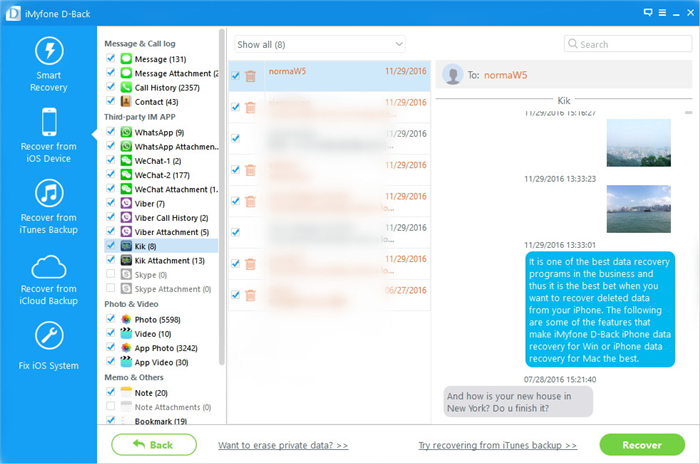Screen dimensions: 700x464
Task: Click the Contact book icon
Action: click(x=126, y=102)
